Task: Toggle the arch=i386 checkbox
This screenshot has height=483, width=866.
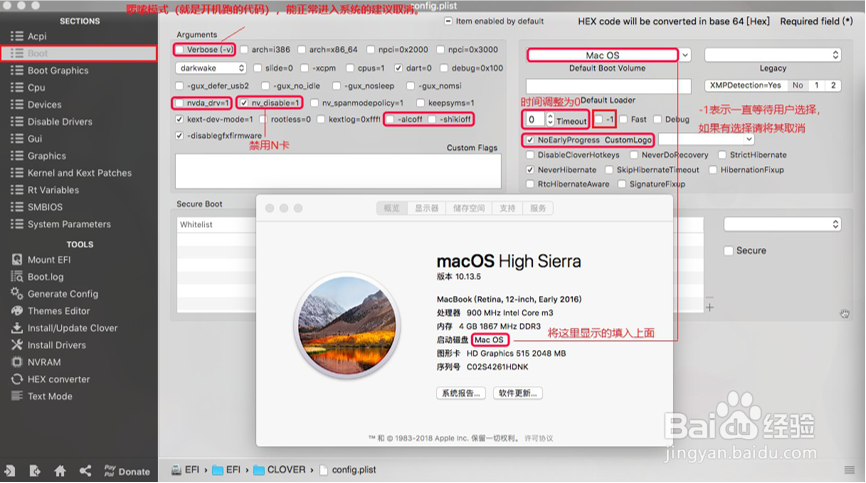Action: 244,50
